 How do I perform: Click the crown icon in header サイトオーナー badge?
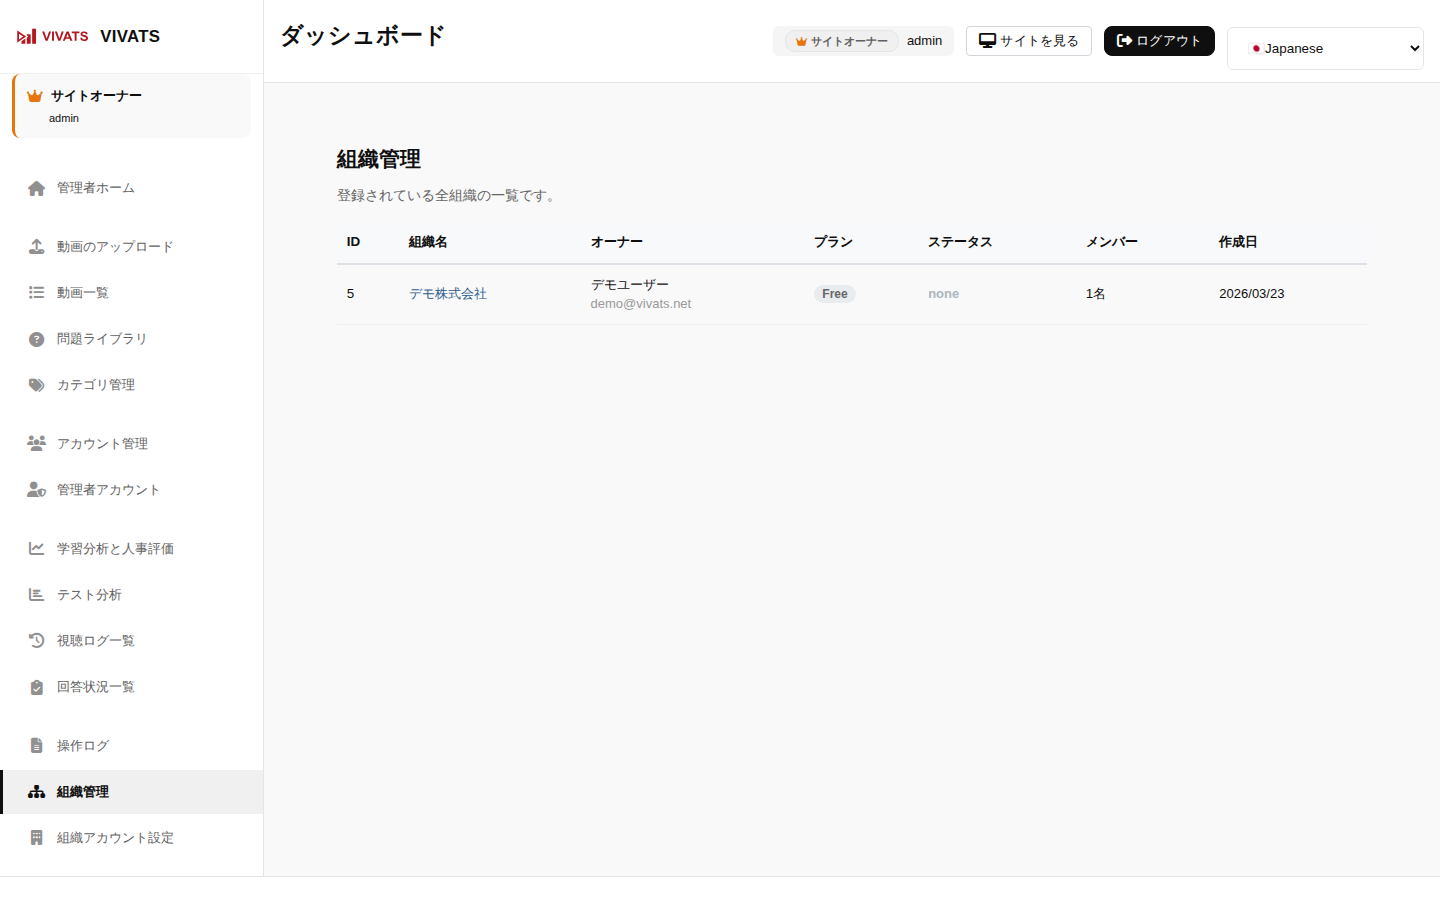point(801,42)
